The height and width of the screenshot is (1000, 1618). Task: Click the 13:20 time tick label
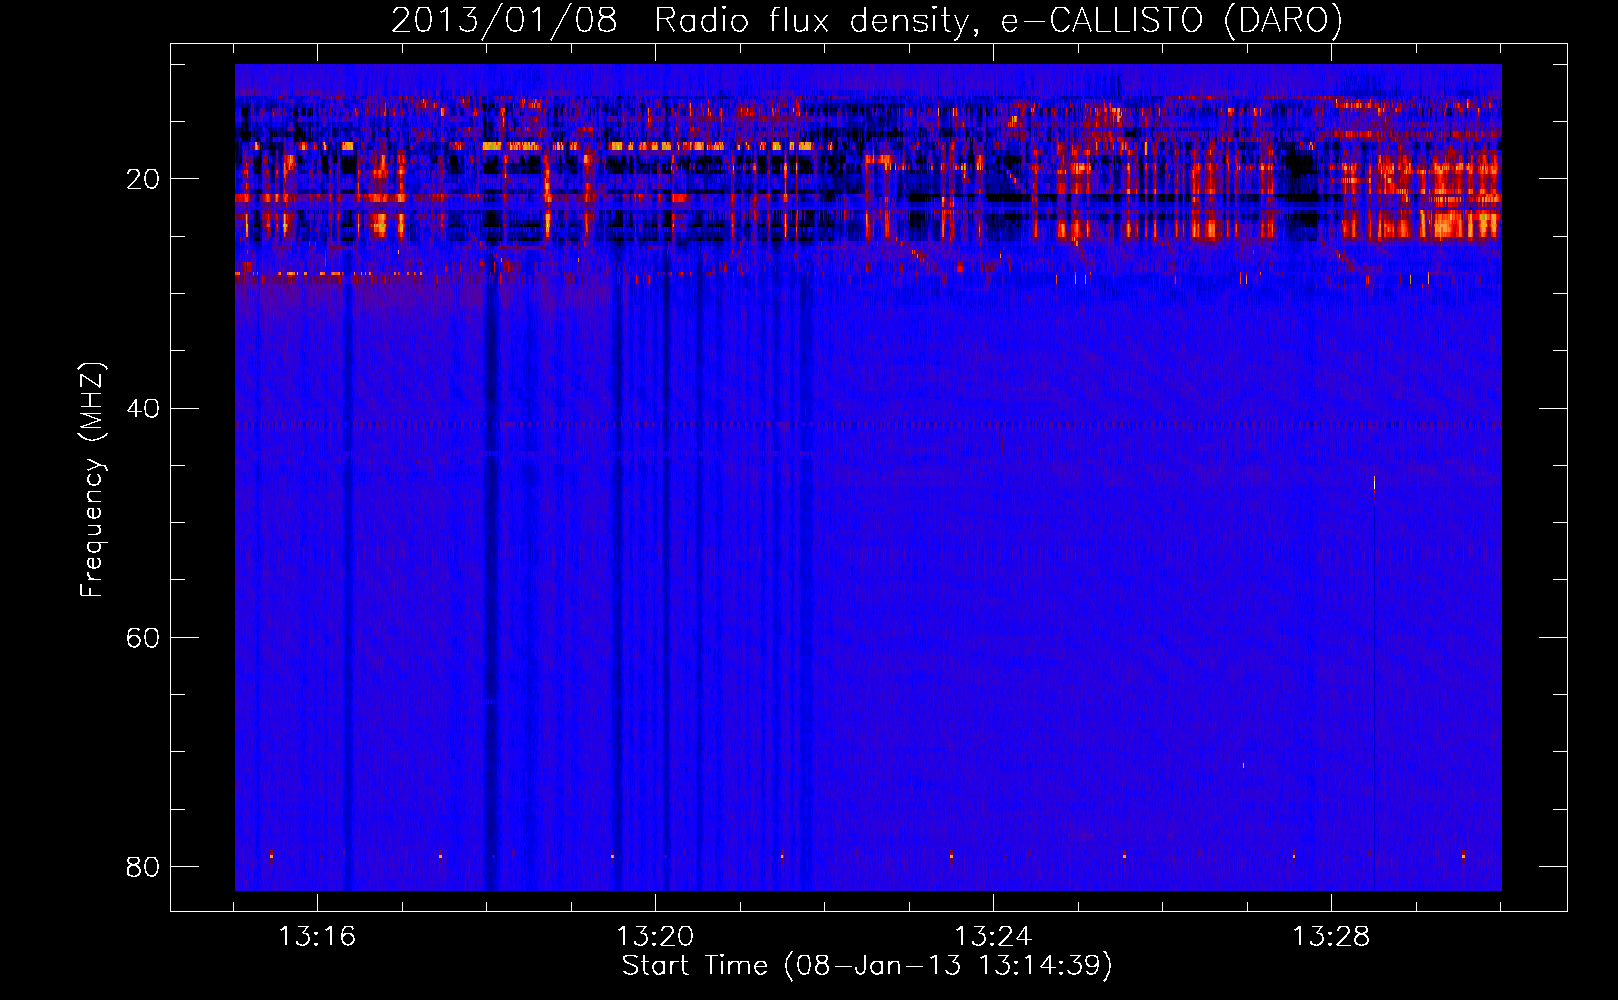click(655, 937)
